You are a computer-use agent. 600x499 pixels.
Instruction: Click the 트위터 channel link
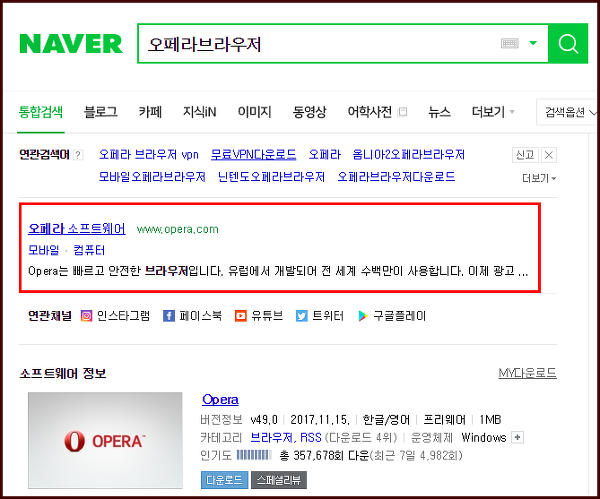(328, 316)
